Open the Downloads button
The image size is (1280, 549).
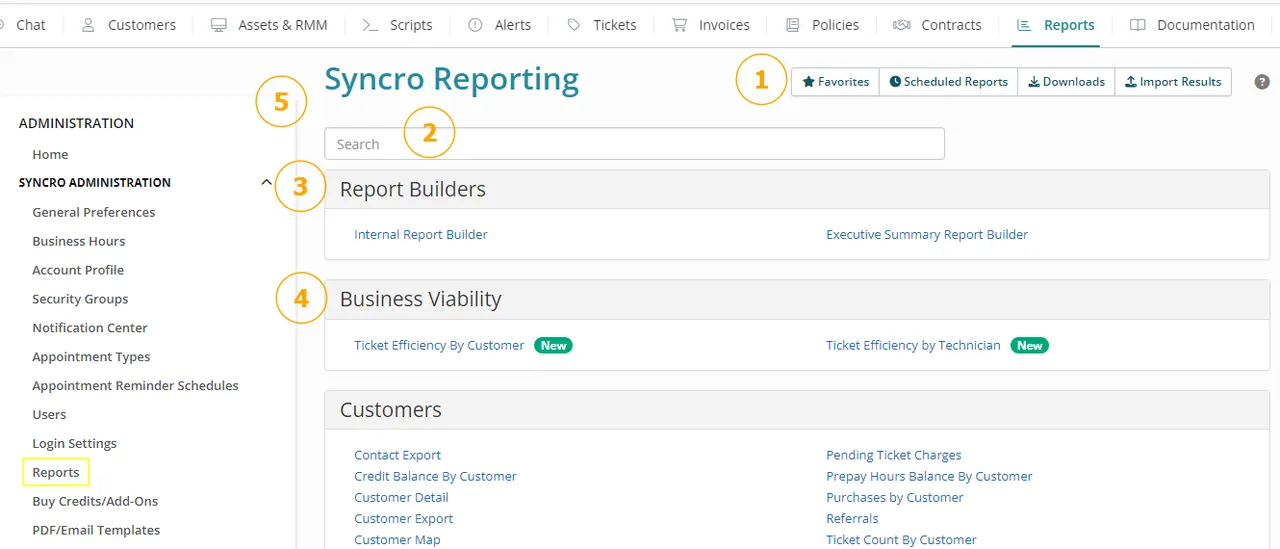(x=1066, y=82)
